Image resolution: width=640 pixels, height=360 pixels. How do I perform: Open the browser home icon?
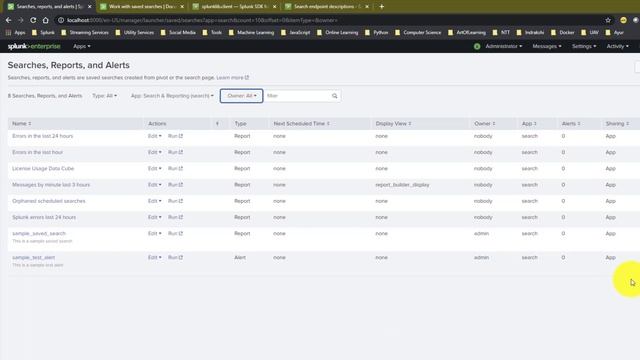point(45,20)
